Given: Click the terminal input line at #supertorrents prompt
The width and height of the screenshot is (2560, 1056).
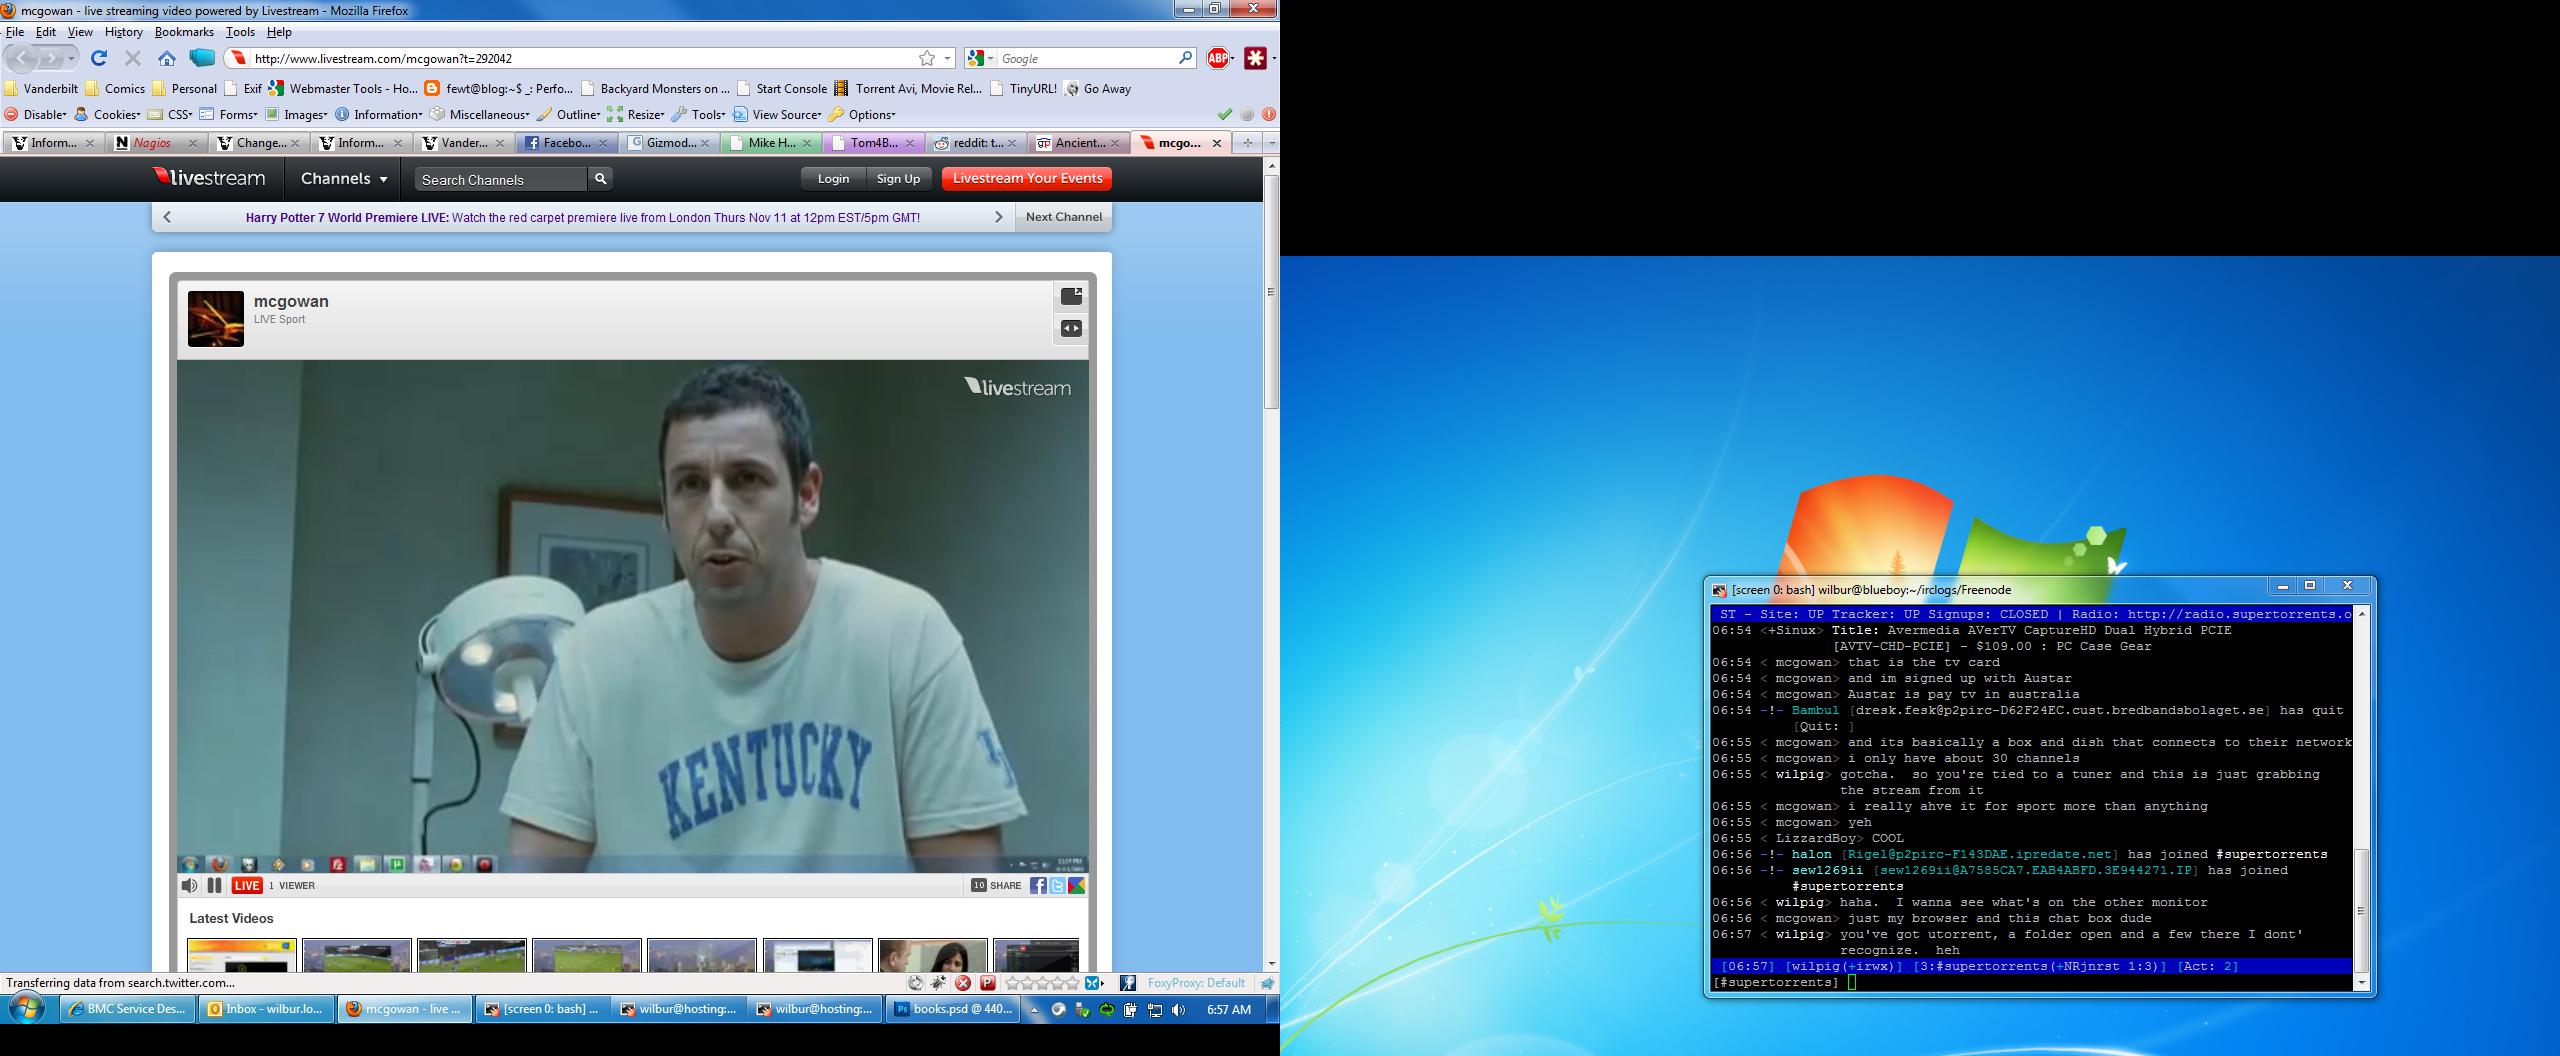Looking at the screenshot, I should 2031,982.
